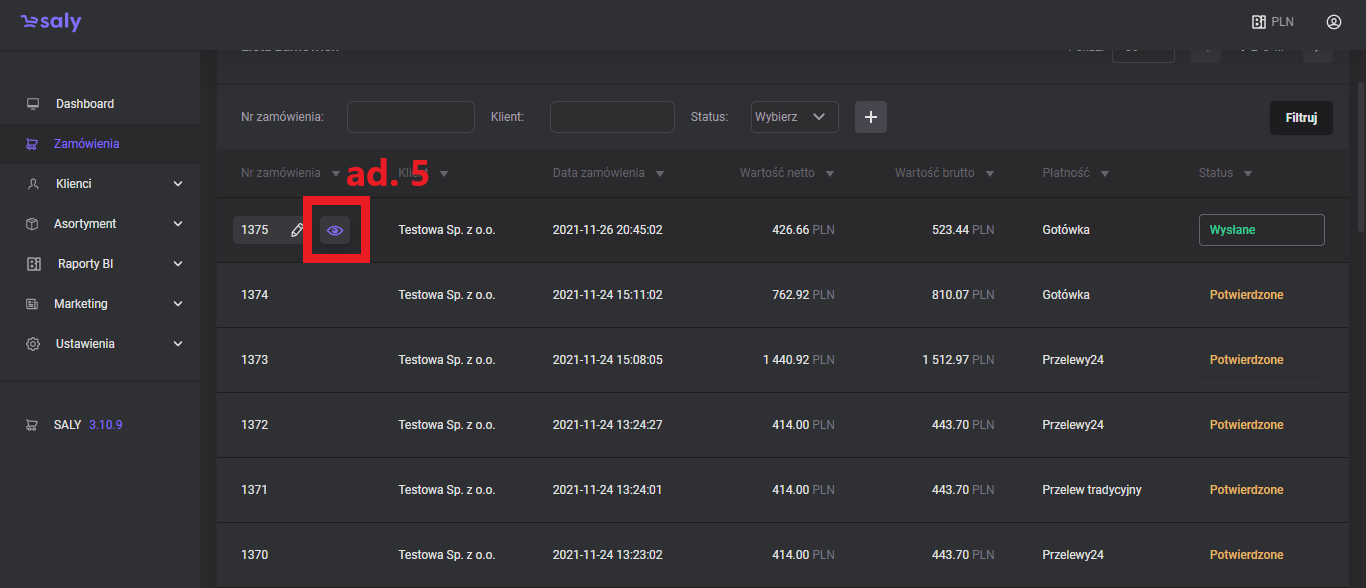This screenshot has height=588, width=1366.
Task: Sort by Data zamówienia column header
Action: click(x=598, y=173)
